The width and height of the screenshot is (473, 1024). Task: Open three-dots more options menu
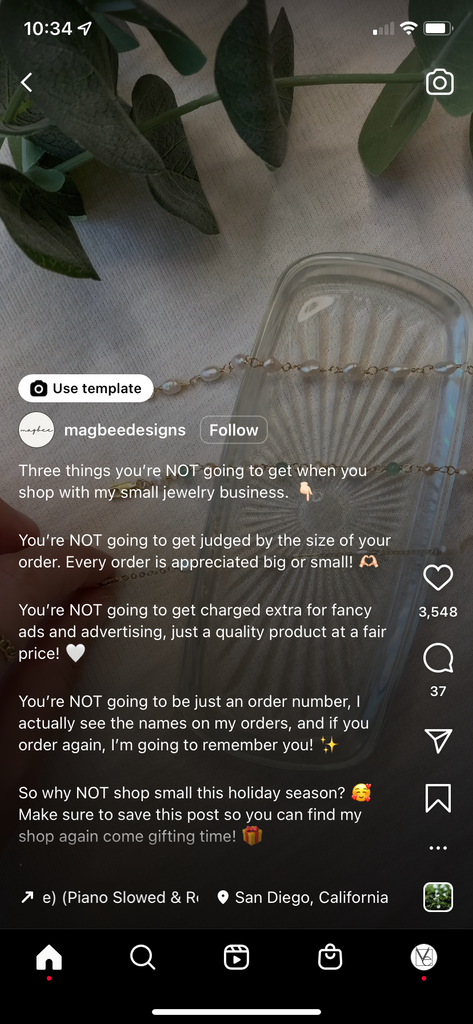438,848
